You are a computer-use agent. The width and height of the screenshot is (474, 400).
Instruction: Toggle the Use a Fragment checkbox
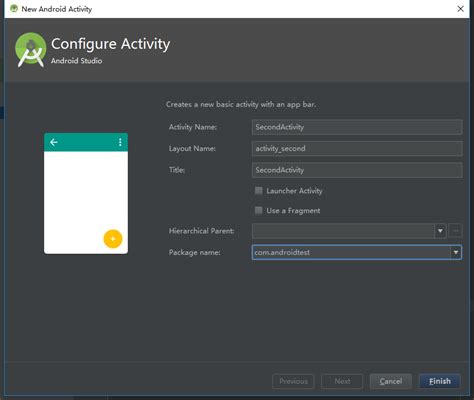(x=259, y=210)
